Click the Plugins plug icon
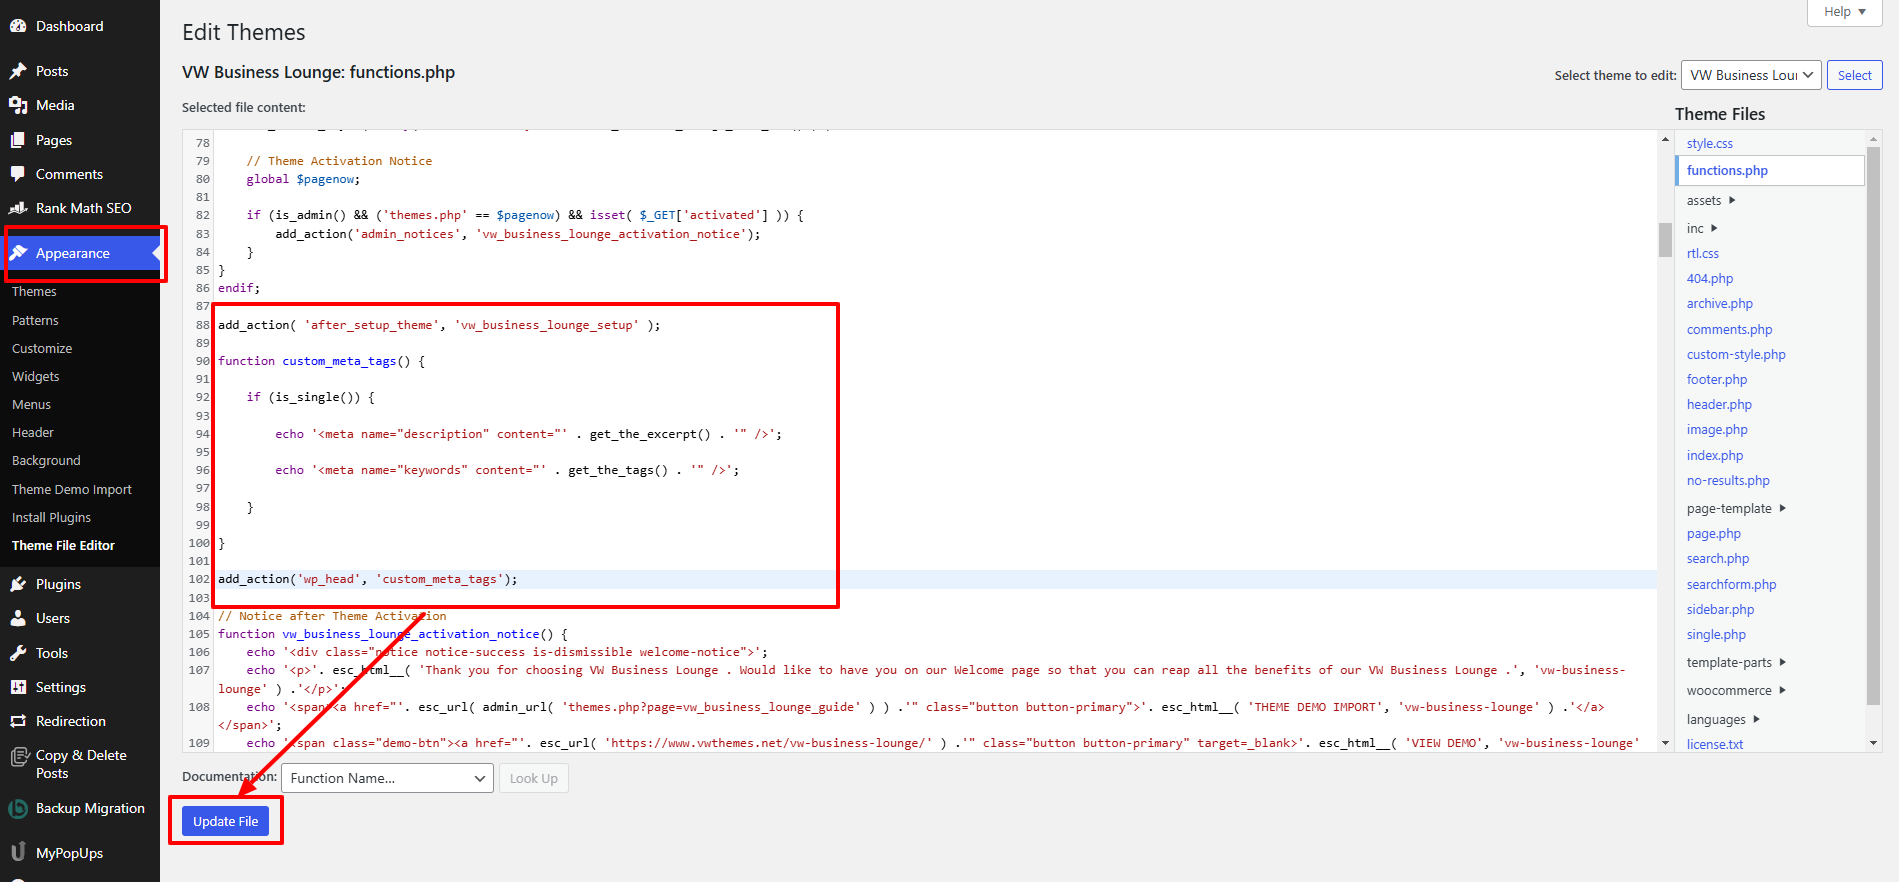This screenshot has height=882, width=1899. coord(18,584)
